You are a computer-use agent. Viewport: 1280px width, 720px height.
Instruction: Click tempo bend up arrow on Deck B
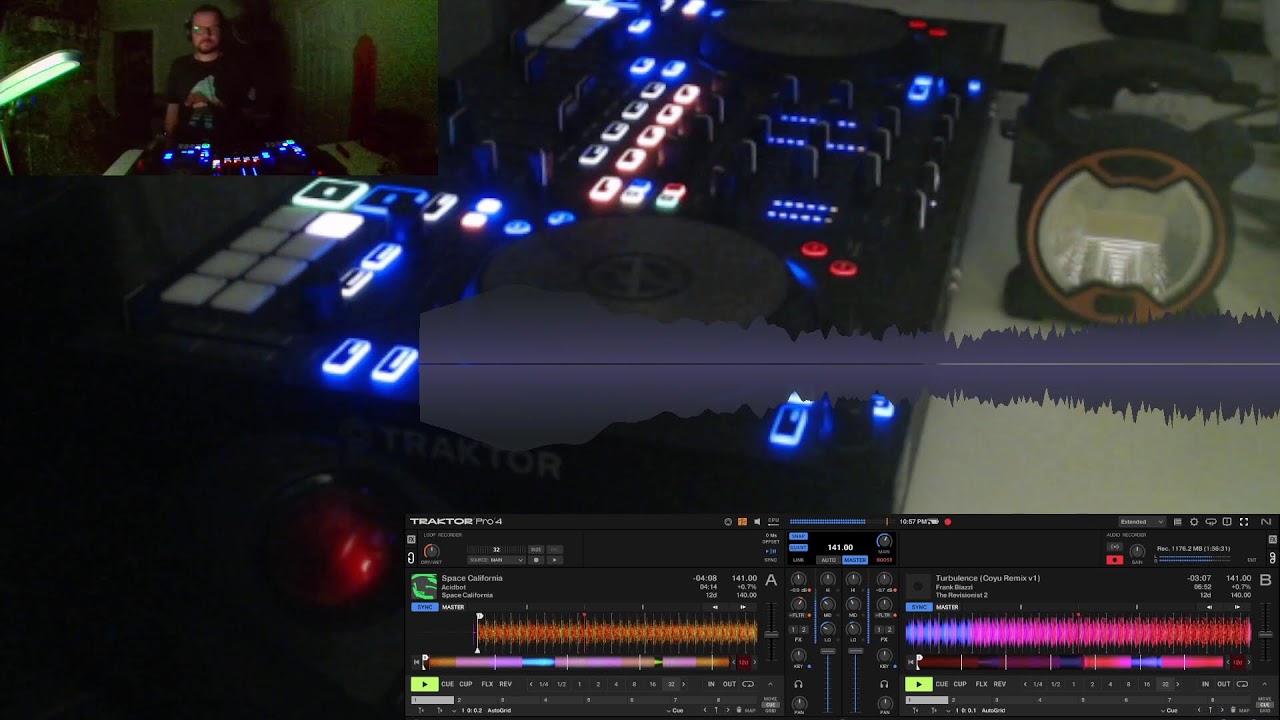click(1237, 607)
